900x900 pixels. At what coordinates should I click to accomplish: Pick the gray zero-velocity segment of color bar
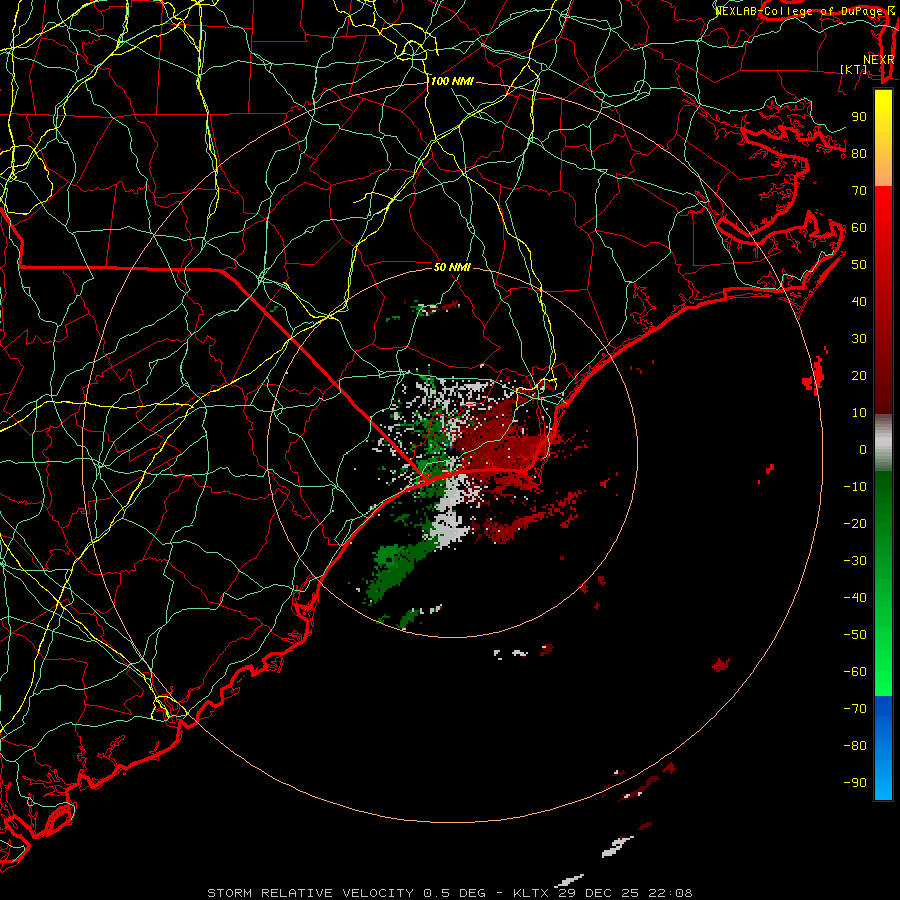click(x=883, y=443)
